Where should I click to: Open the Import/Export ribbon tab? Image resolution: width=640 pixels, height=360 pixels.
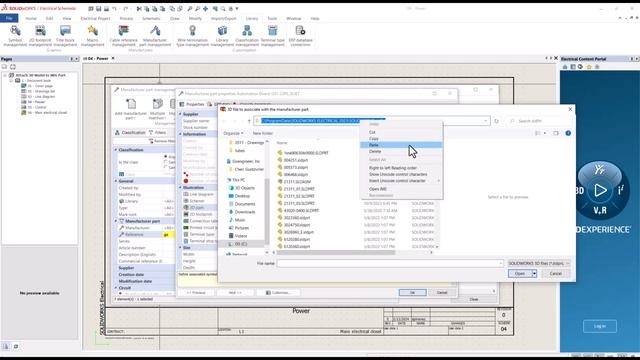(x=223, y=18)
